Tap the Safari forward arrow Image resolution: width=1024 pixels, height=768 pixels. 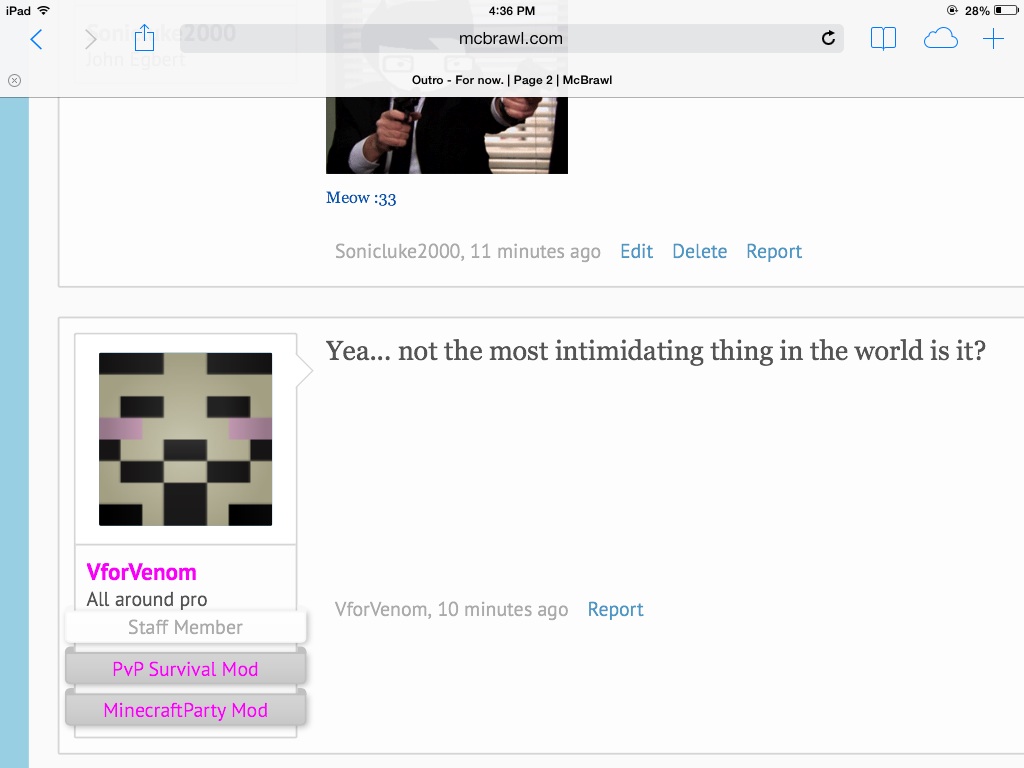[x=91, y=39]
